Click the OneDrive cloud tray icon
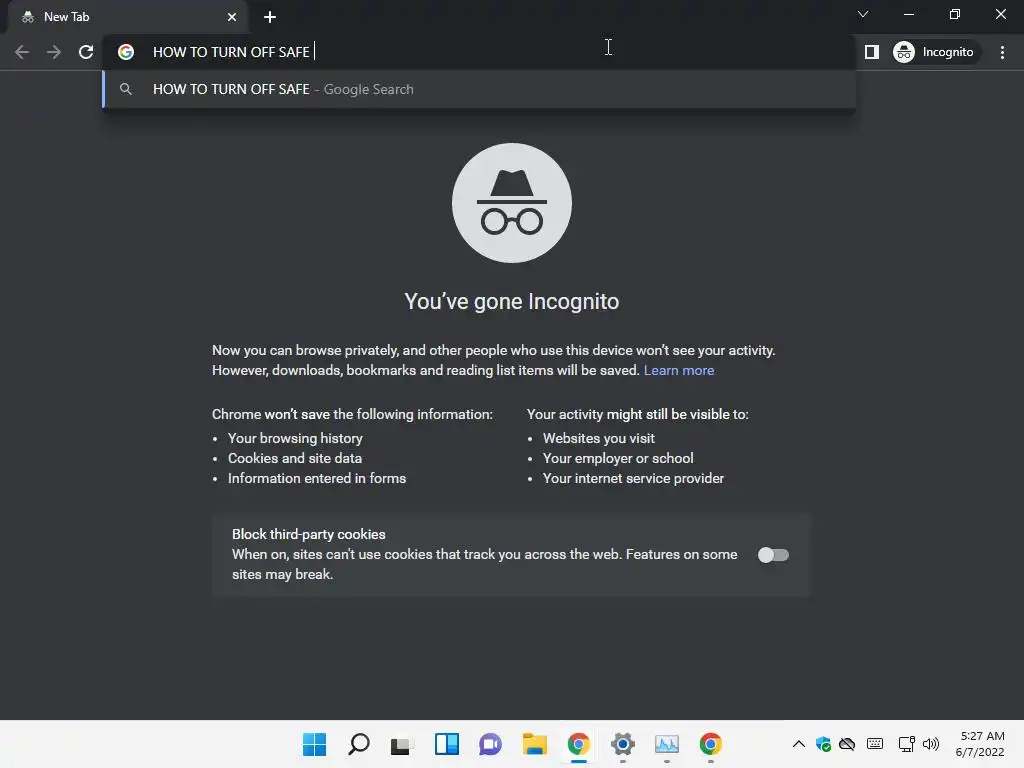This screenshot has width=1024, height=768. click(848, 744)
